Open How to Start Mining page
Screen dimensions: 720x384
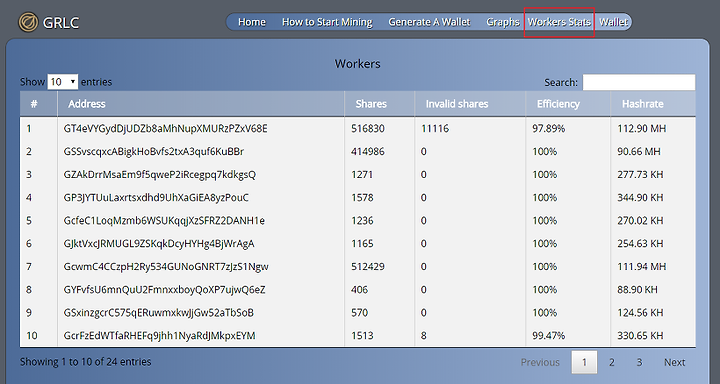tap(327, 22)
